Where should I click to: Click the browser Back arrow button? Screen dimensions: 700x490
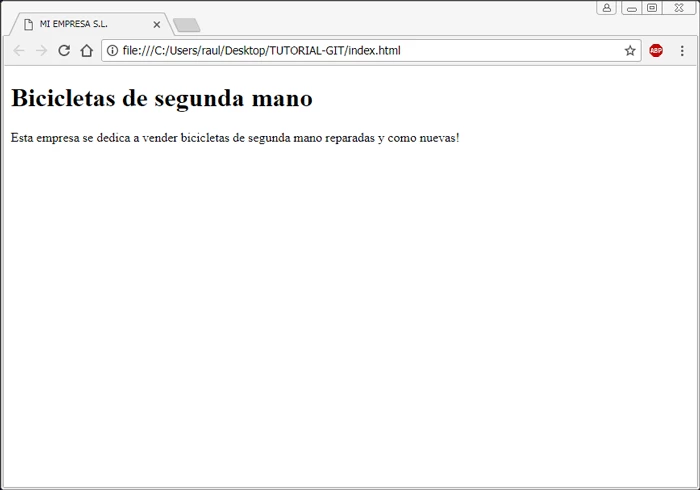(x=19, y=51)
